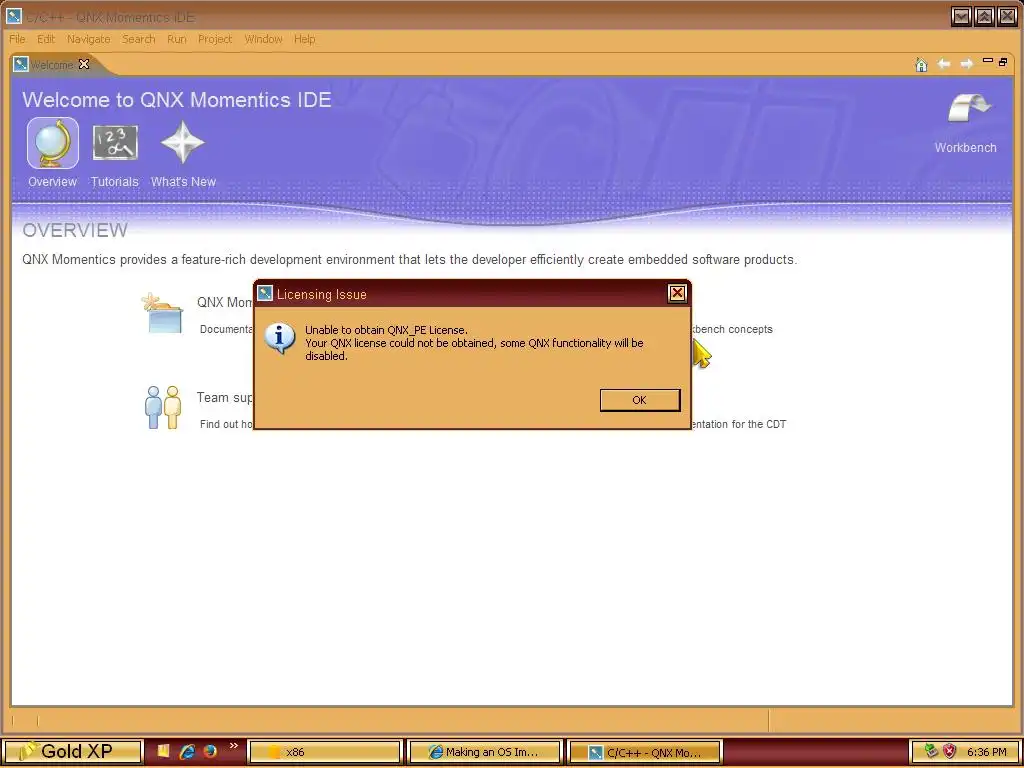The width and height of the screenshot is (1024, 768).
Task: Click the safely remove hardware tray icon
Action: point(931,751)
